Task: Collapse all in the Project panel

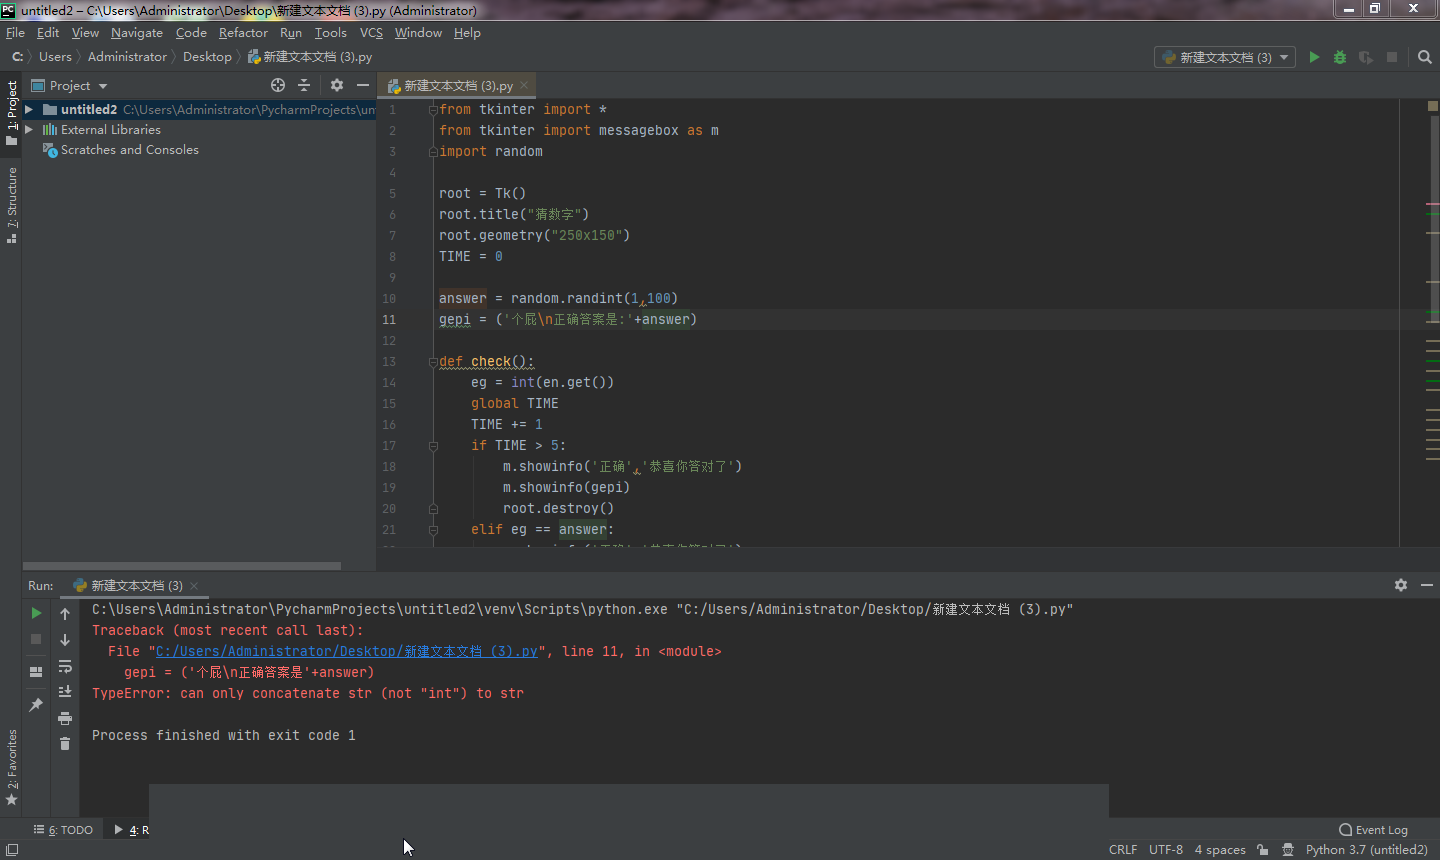Action: (304, 85)
